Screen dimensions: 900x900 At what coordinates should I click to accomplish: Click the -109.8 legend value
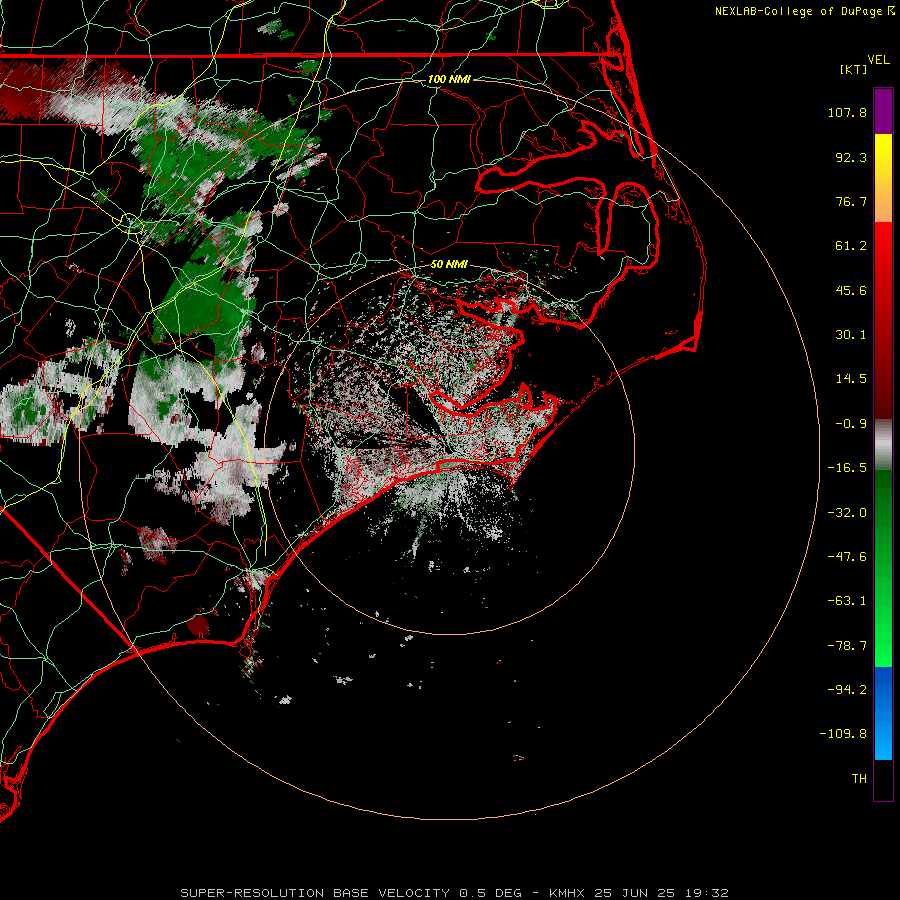[x=843, y=734]
